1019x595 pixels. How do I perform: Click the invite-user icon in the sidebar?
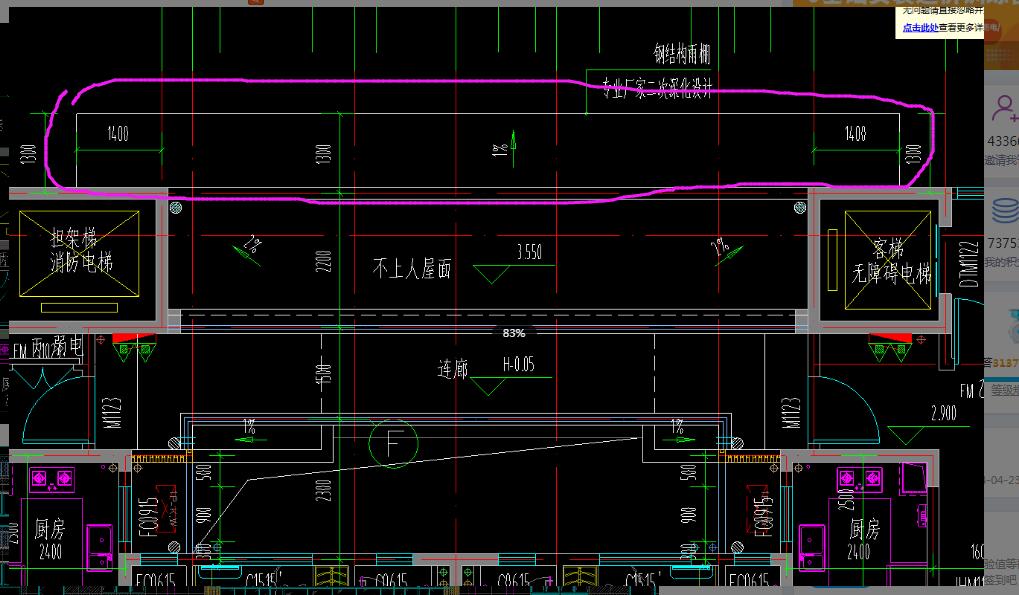point(1005,108)
